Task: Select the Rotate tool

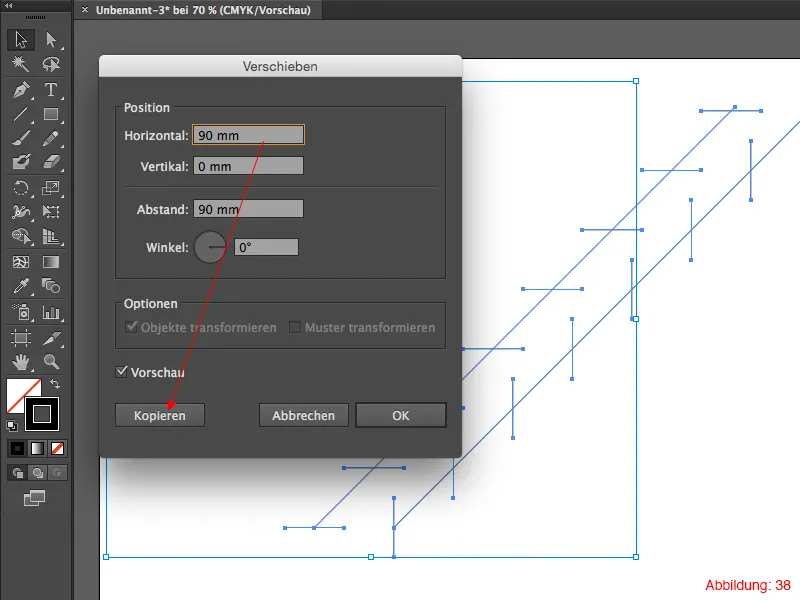Action: coord(21,188)
